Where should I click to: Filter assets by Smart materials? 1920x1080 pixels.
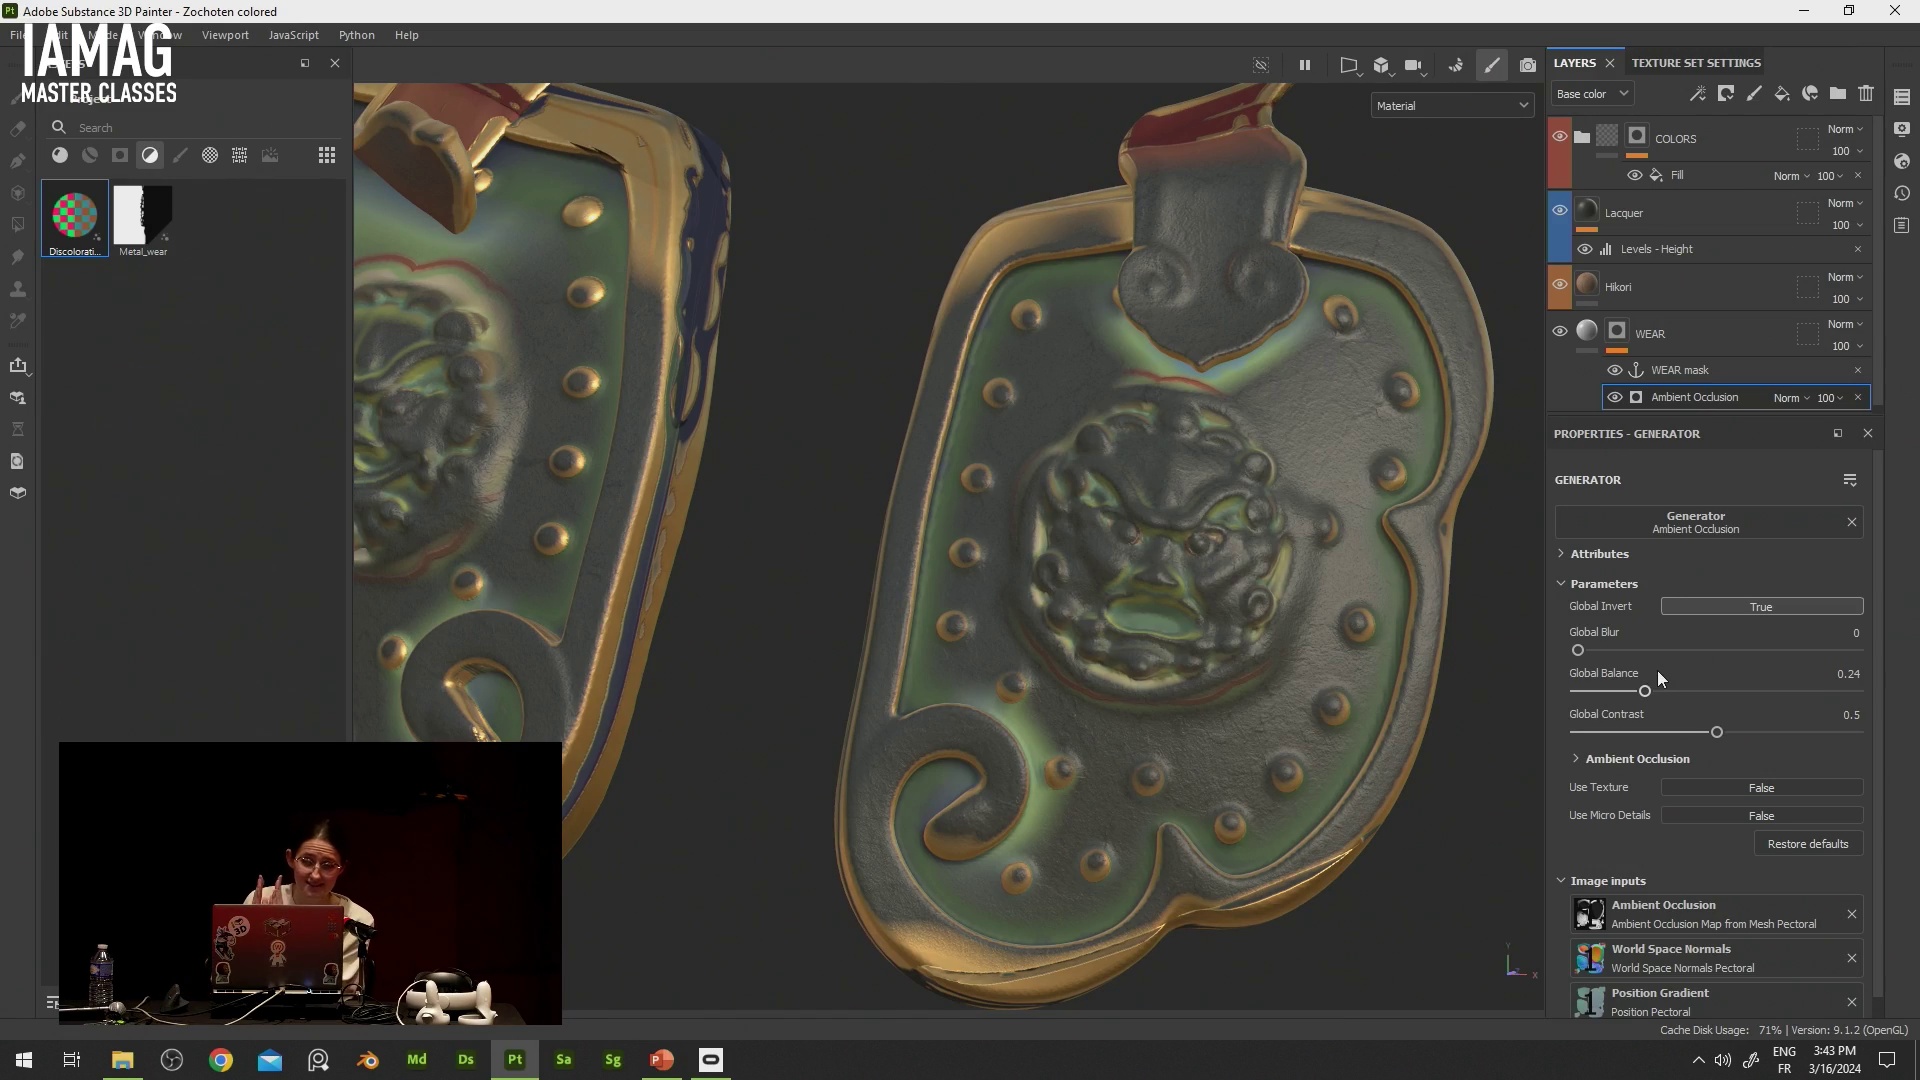pyautogui.click(x=90, y=155)
